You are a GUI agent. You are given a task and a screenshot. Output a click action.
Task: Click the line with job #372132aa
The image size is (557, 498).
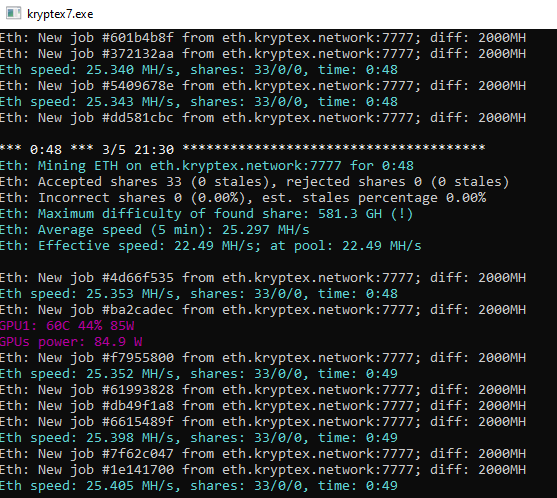coord(263,54)
